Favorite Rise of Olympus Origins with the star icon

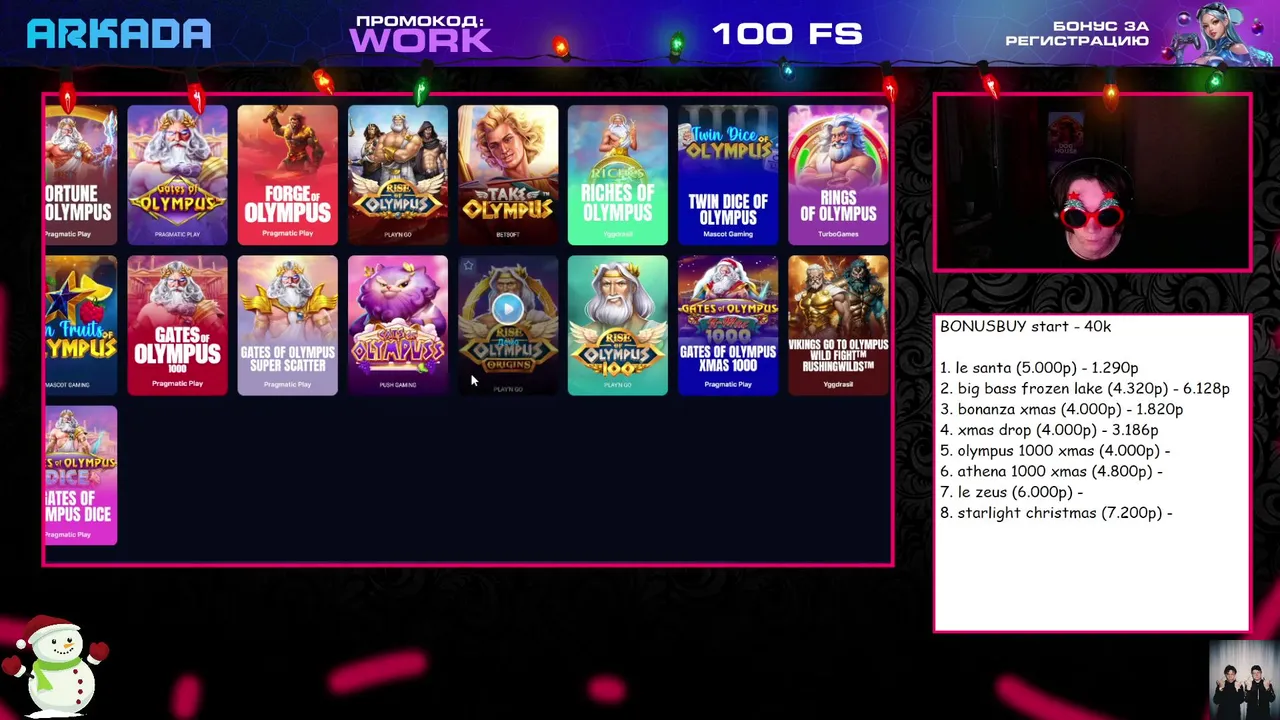click(x=468, y=266)
